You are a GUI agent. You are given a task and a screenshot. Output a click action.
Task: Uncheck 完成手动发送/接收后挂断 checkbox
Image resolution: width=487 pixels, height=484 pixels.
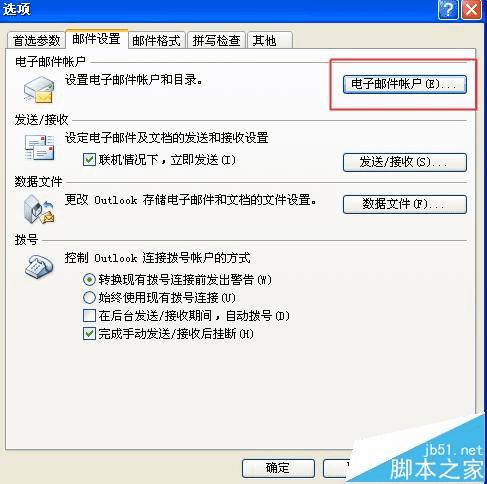(89, 334)
